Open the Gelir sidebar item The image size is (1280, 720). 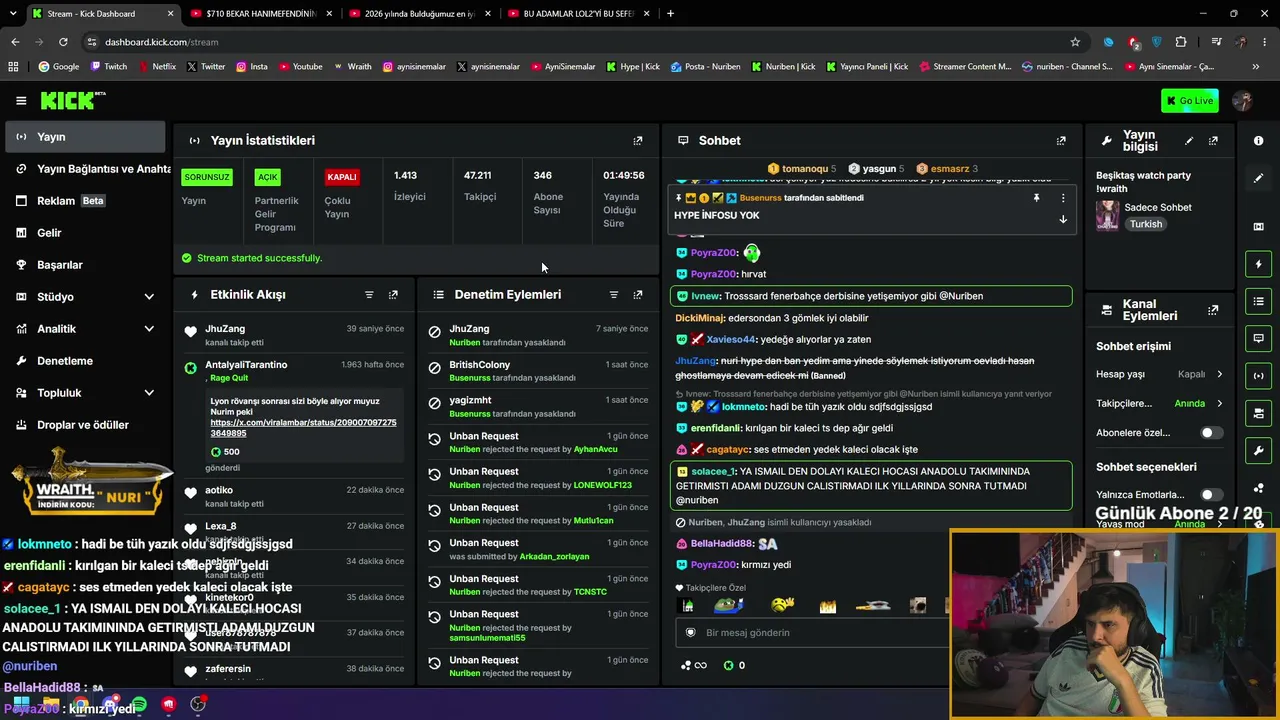[84, 233]
